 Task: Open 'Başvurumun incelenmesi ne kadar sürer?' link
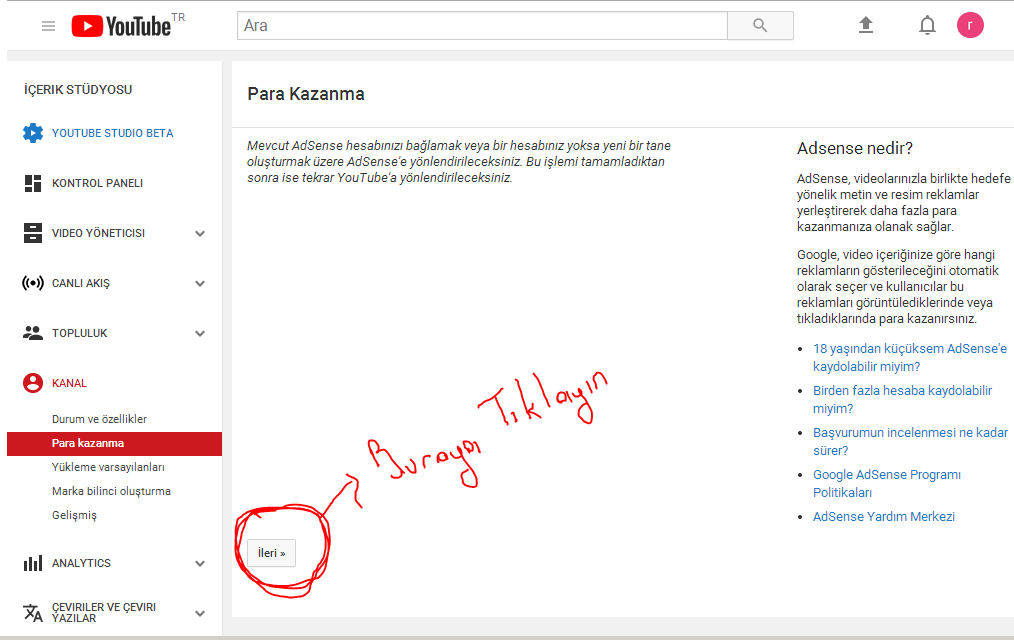click(x=911, y=442)
